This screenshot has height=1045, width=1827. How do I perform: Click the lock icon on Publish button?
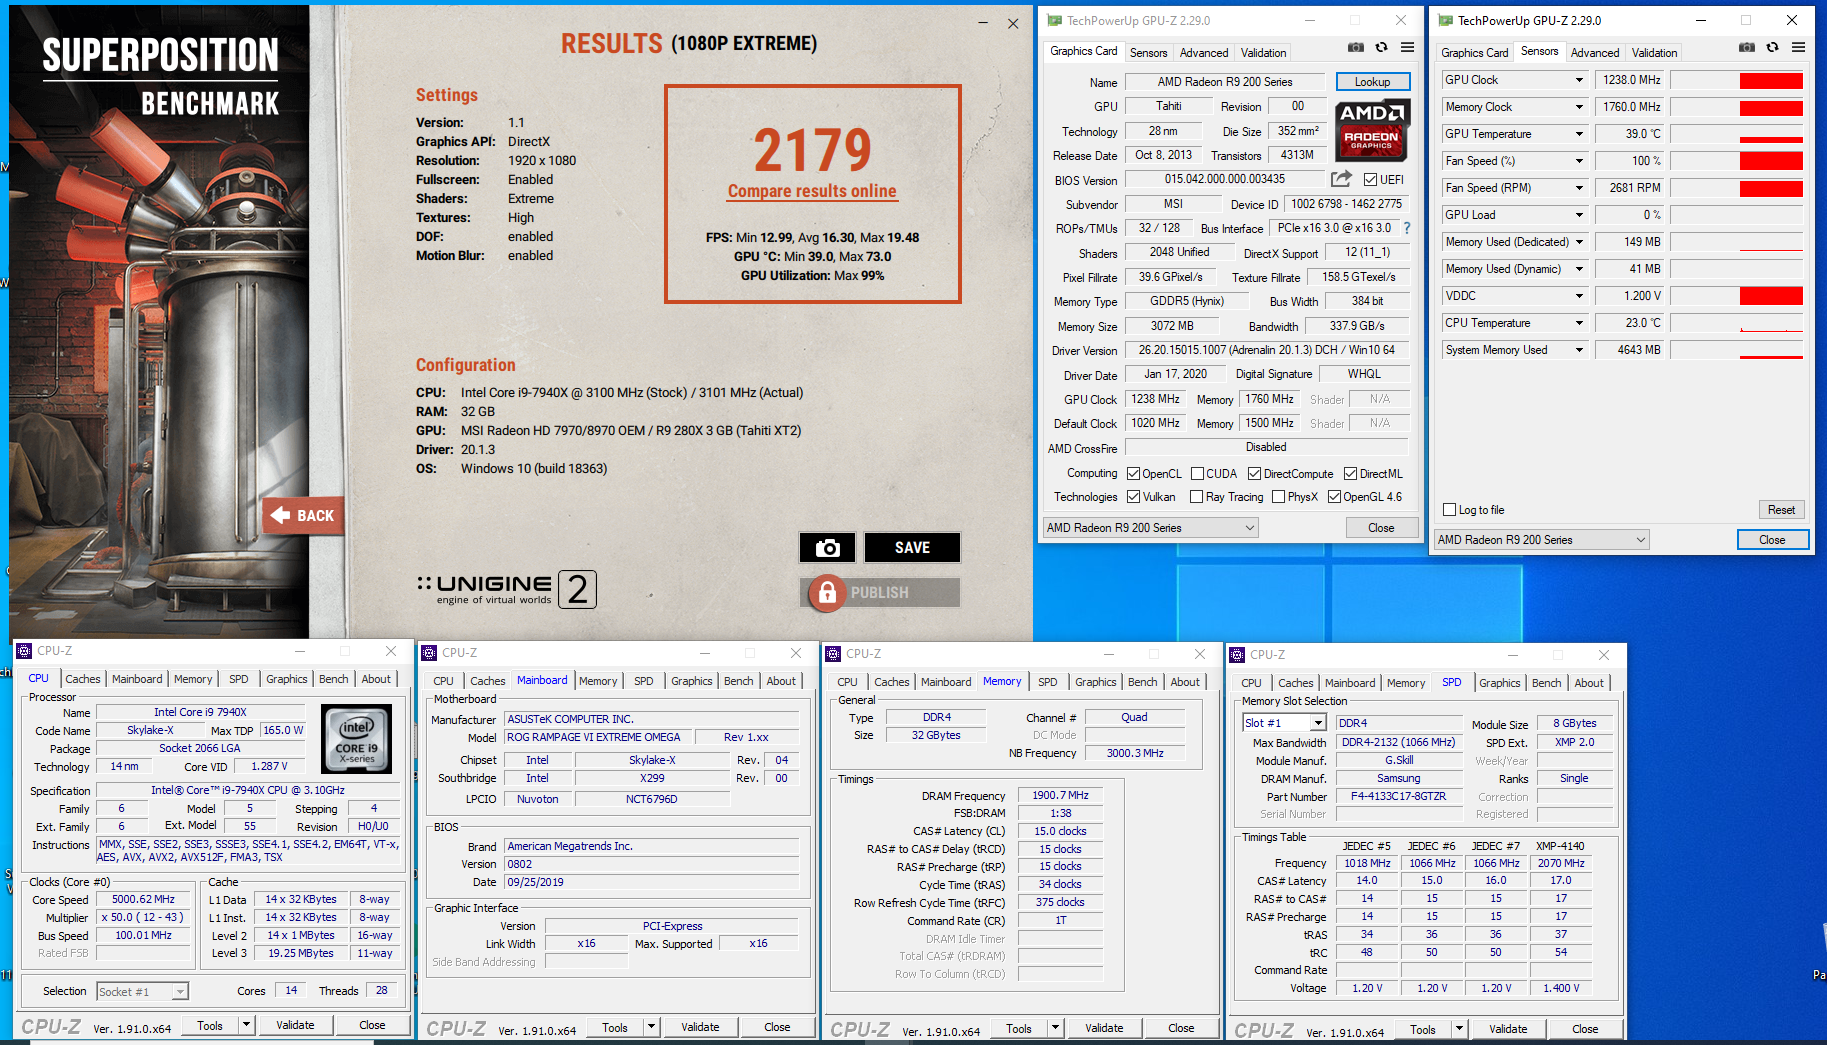[827, 593]
